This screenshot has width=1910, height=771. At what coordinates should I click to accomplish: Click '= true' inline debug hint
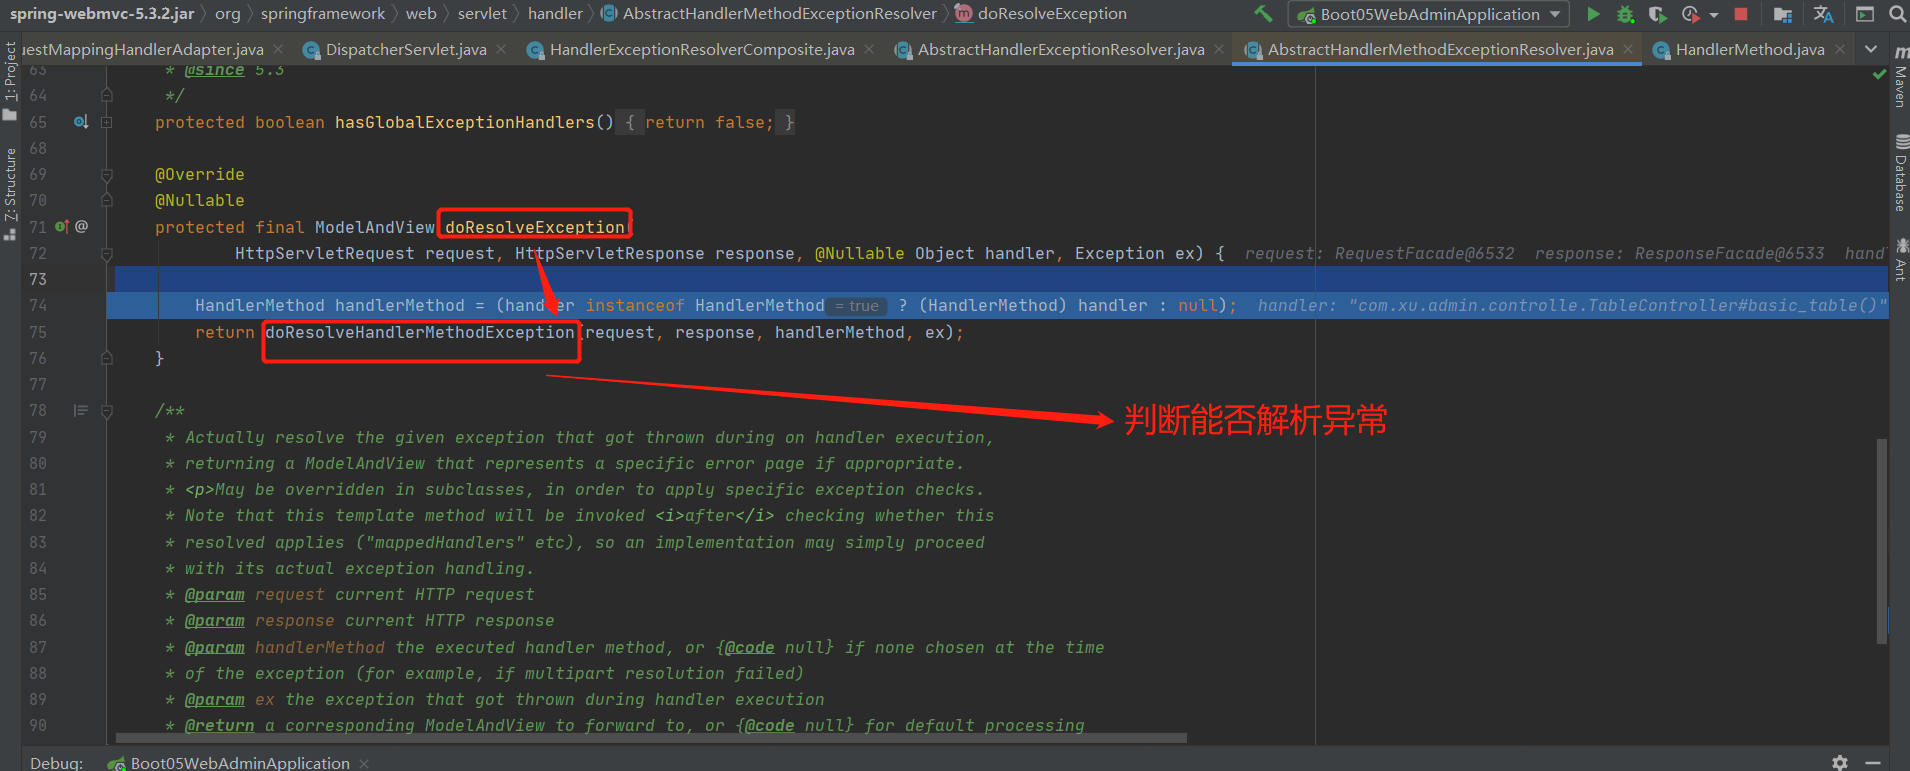coord(858,306)
